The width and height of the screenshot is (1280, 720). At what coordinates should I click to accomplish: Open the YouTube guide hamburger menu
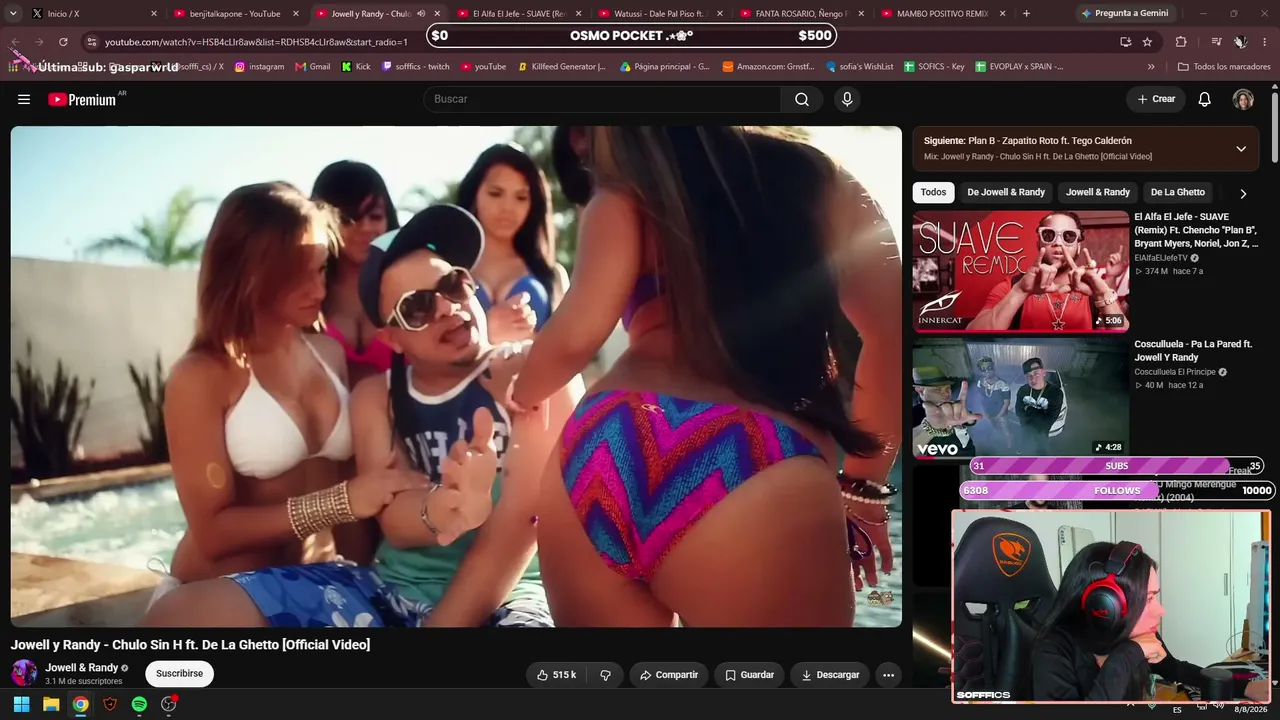[24, 99]
